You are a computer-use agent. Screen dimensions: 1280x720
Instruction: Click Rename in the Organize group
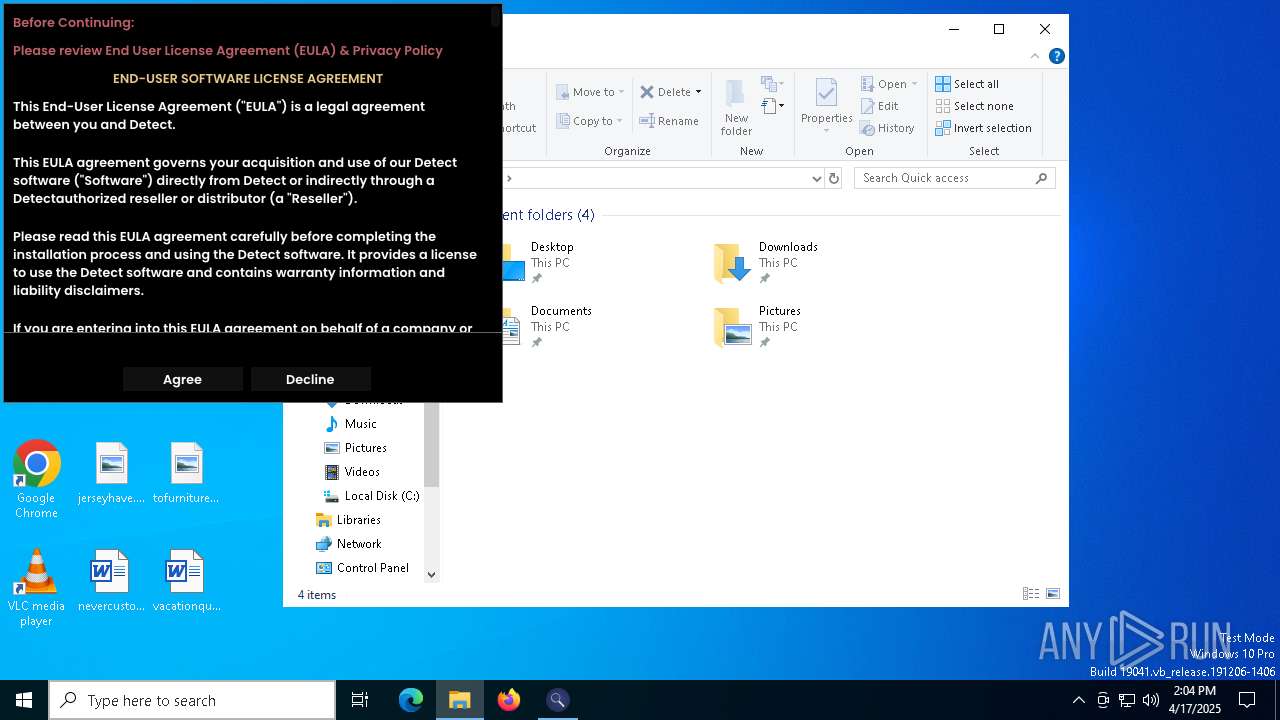click(670, 121)
